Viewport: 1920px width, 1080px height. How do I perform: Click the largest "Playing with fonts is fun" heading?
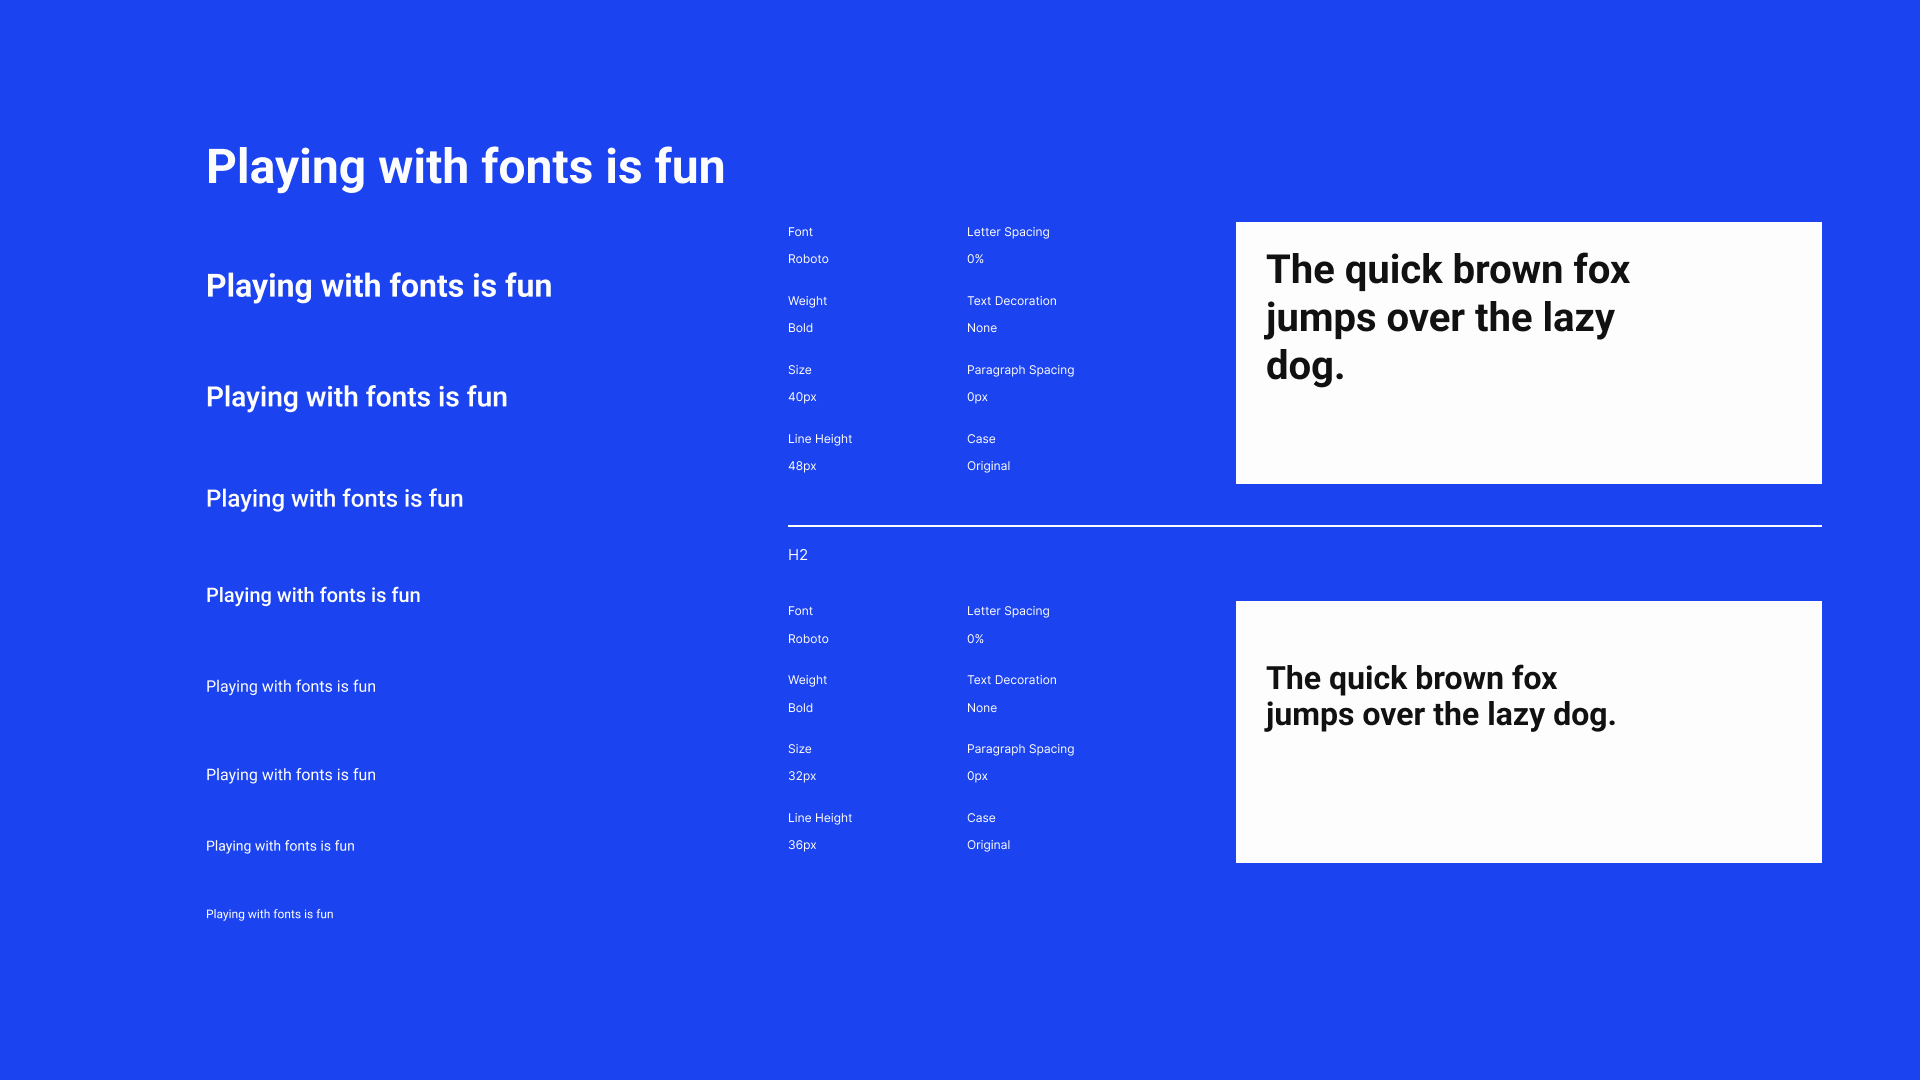point(465,167)
